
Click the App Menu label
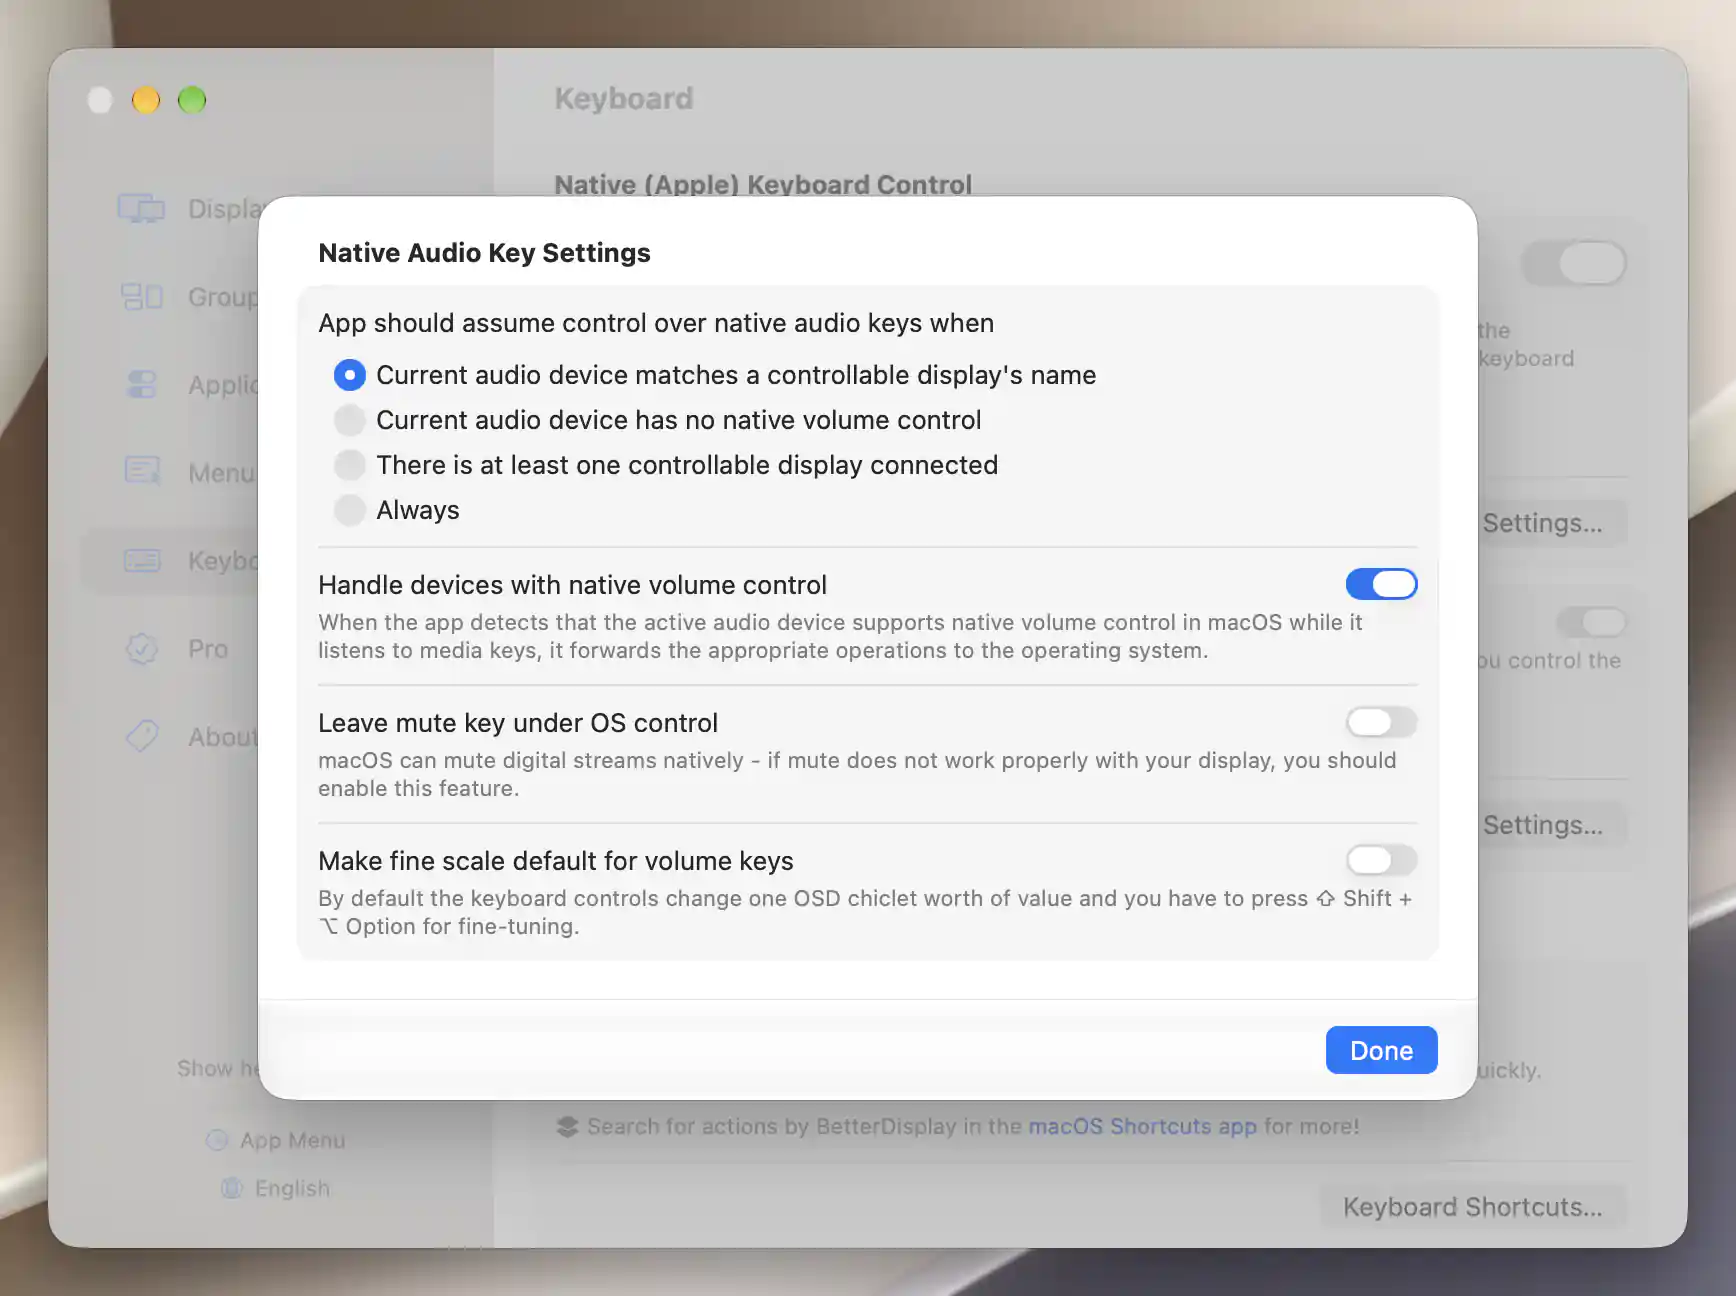[x=292, y=1140]
